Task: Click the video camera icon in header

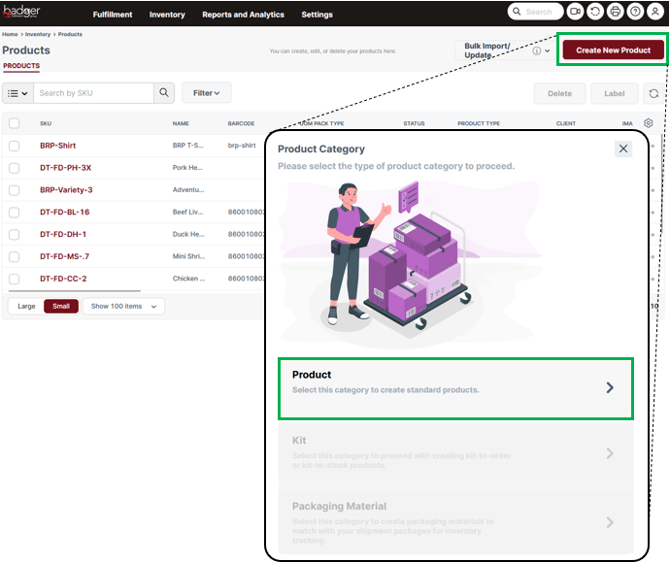Action: tap(575, 11)
